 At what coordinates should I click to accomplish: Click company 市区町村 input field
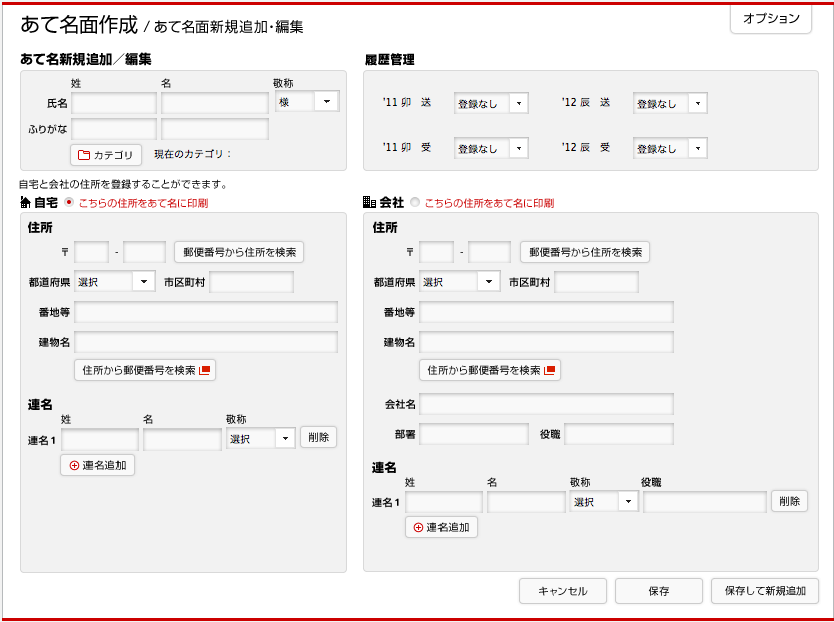click(596, 282)
